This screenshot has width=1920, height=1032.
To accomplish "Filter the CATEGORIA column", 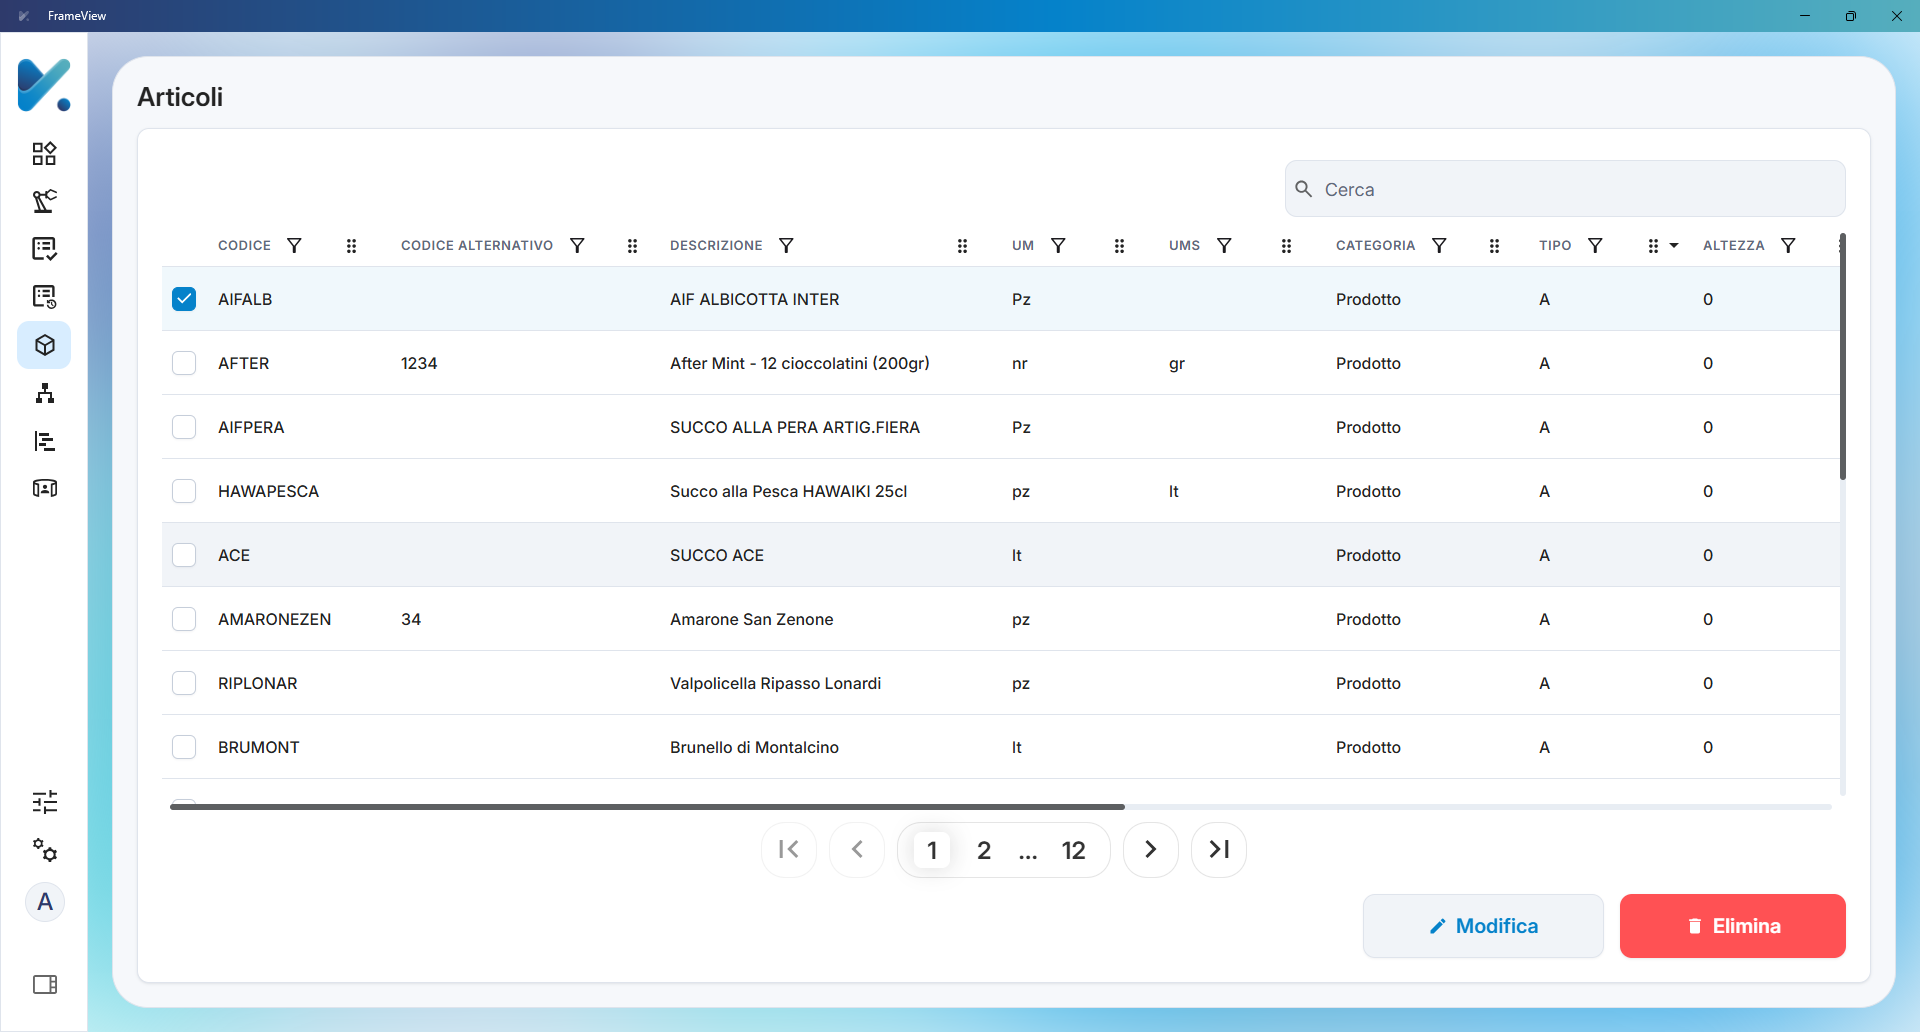I will [x=1439, y=246].
